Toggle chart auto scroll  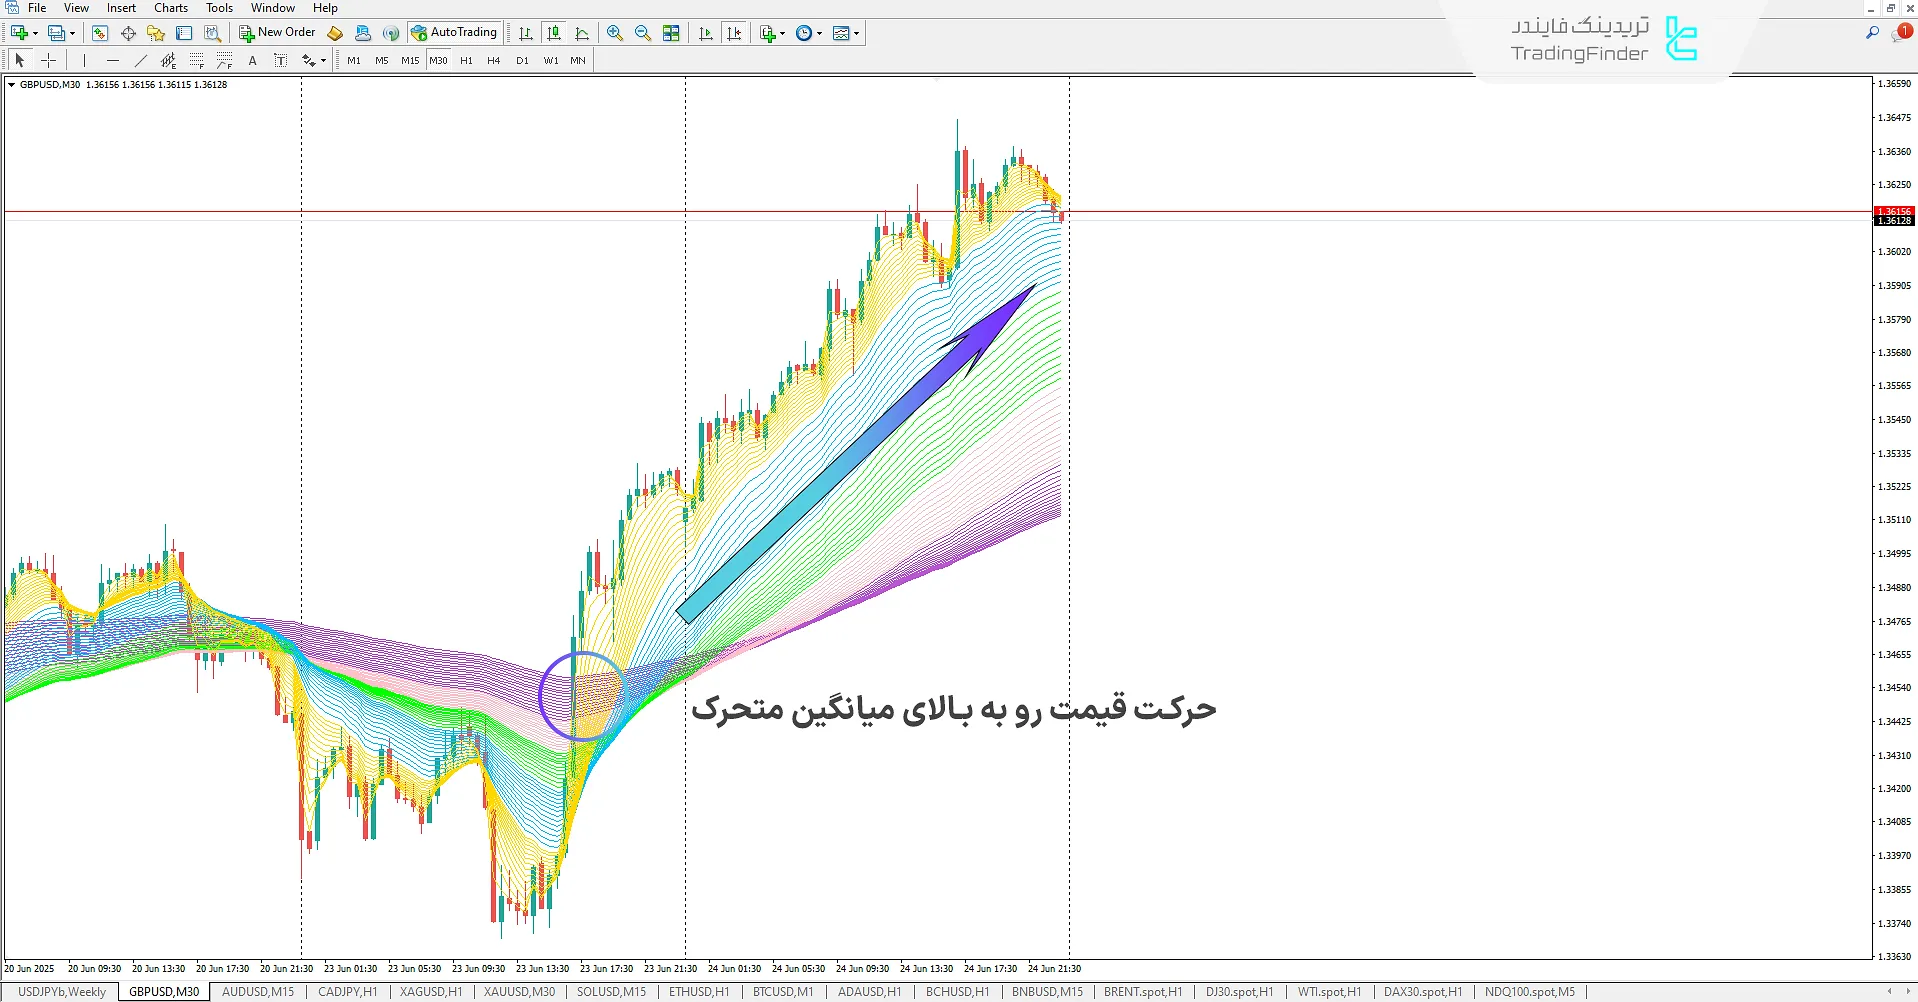click(x=706, y=33)
